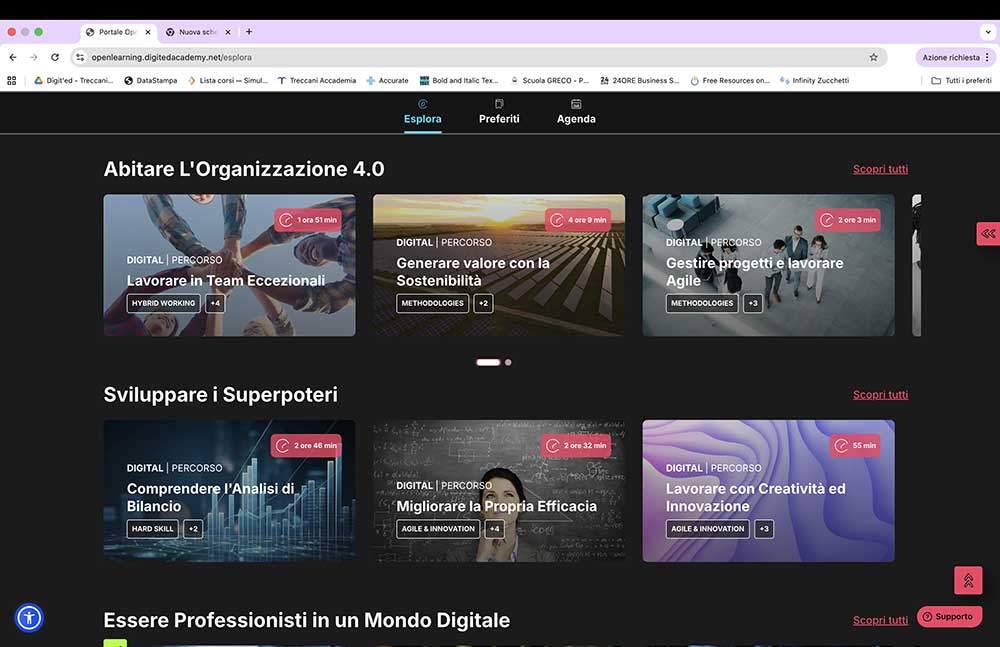The height and width of the screenshot is (647, 1000).
Task: Expand the +4 tags on Lavorare in Team Eccezionali
Action: 215,303
